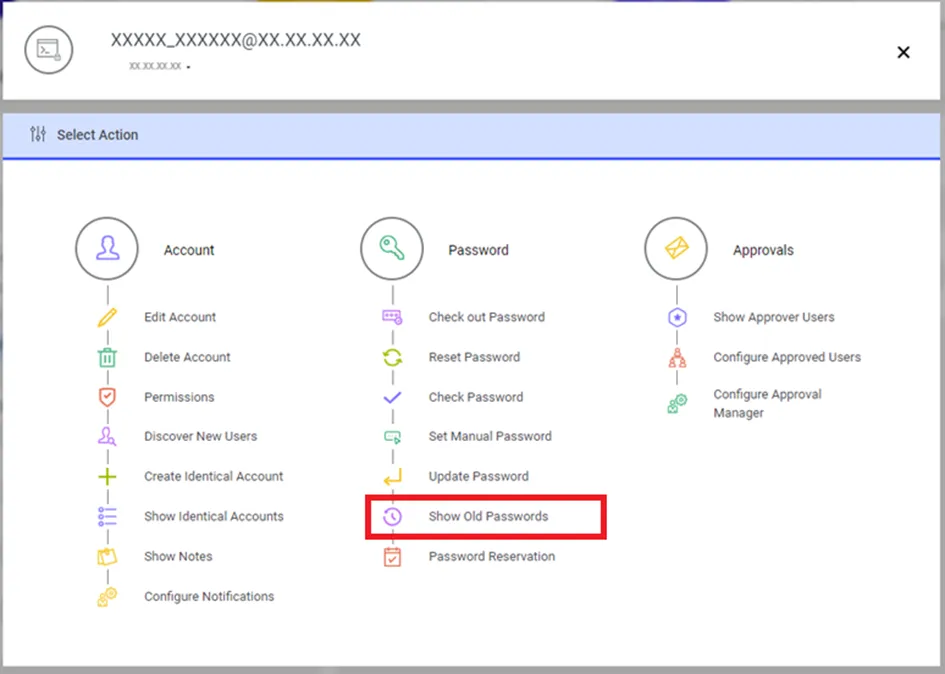Click the Account user circle icon
Image resolution: width=945 pixels, height=674 pixels.
[107, 248]
